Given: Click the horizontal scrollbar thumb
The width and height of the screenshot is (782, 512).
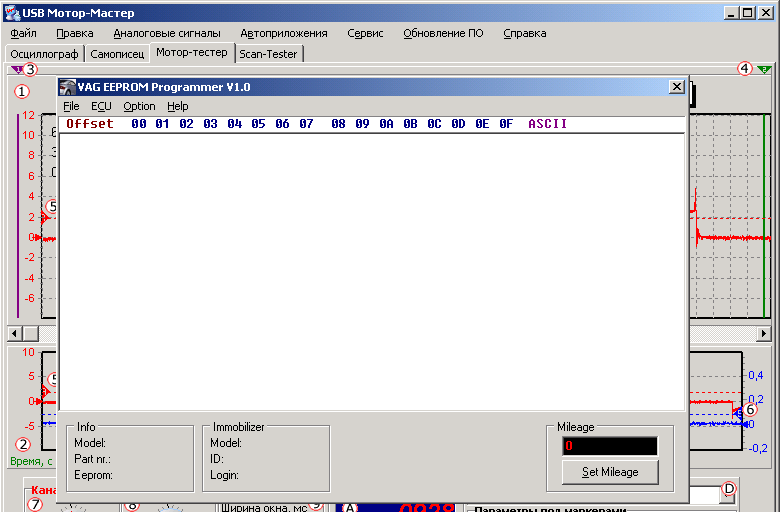Looking at the screenshot, I should click(x=31, y=333).
